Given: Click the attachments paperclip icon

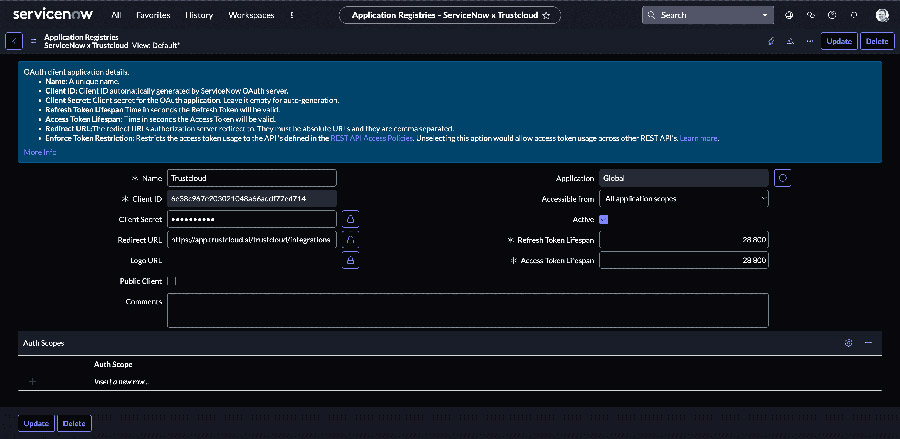Looking at the screenshot, I should (x=771, y=41).
